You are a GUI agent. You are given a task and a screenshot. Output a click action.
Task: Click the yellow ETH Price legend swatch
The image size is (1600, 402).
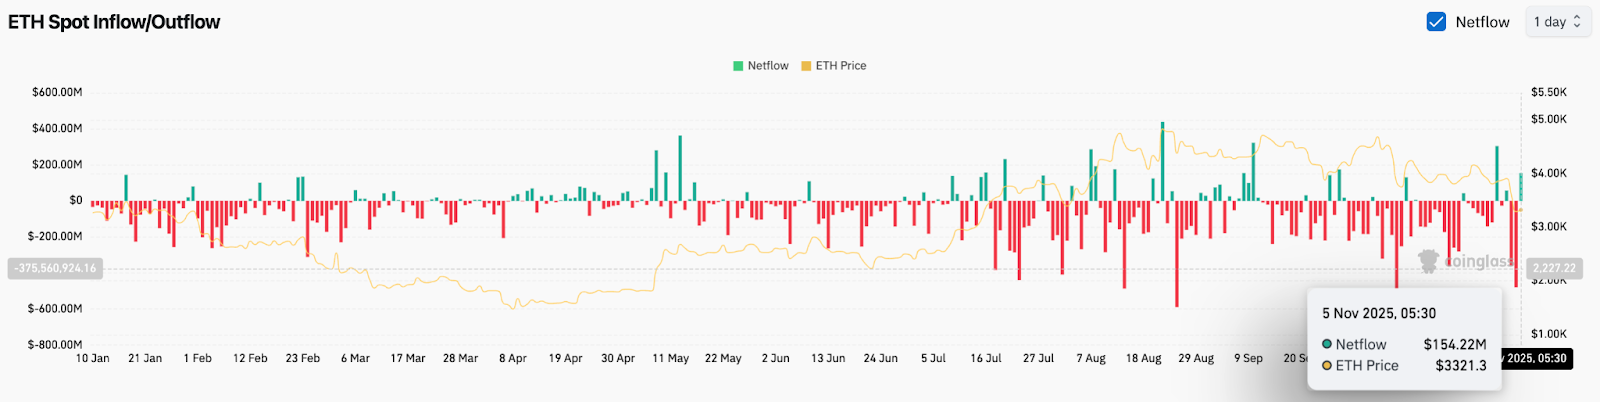coord(806,66)
